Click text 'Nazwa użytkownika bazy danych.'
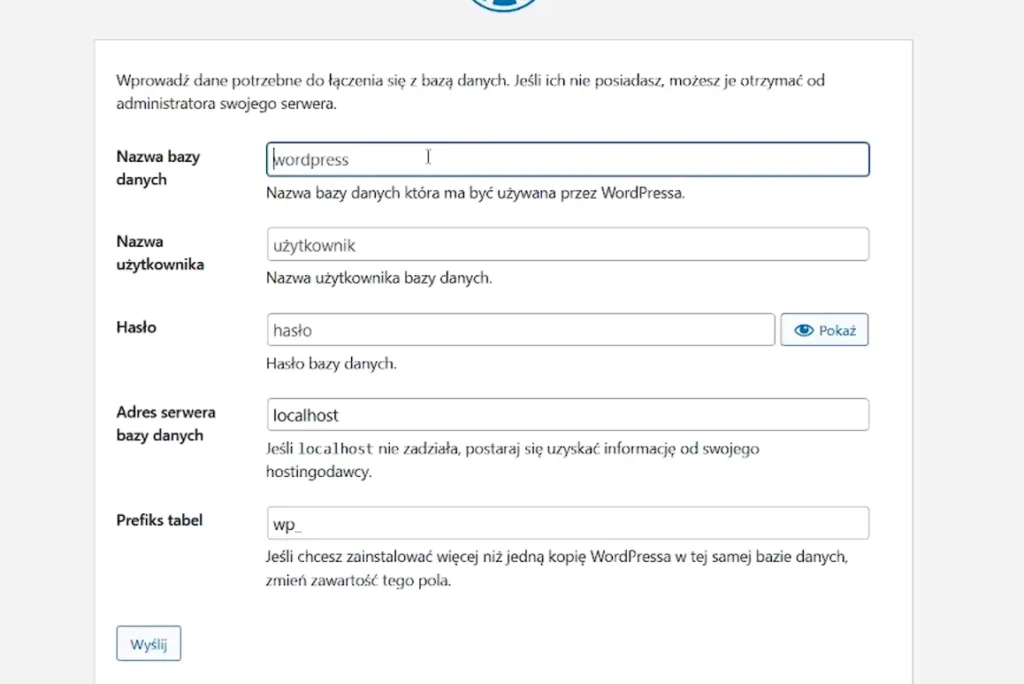Screen dimensions: 1024x684 point(379,278)
